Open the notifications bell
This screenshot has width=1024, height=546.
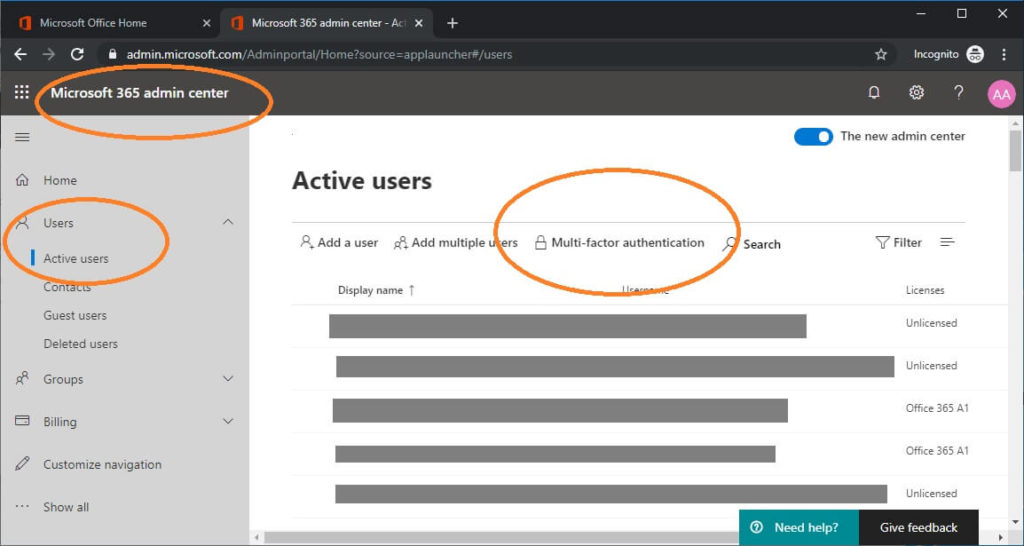(x=874, y=93)
